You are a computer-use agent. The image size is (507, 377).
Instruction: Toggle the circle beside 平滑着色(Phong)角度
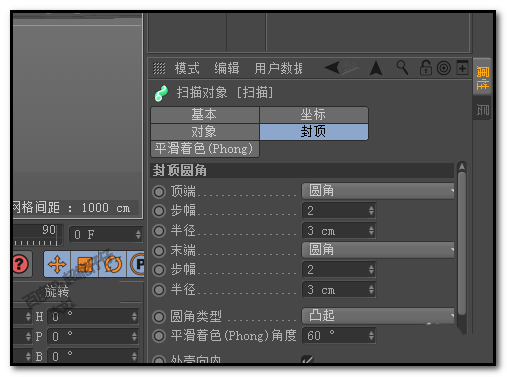[159, 336]
